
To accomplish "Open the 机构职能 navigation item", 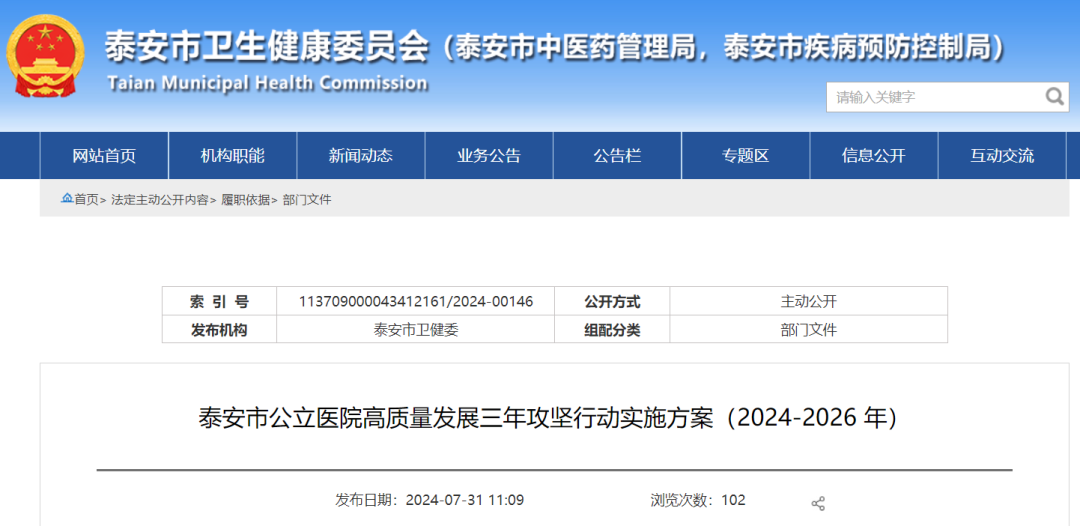I will pyautogui.click(x=233, y=156).
